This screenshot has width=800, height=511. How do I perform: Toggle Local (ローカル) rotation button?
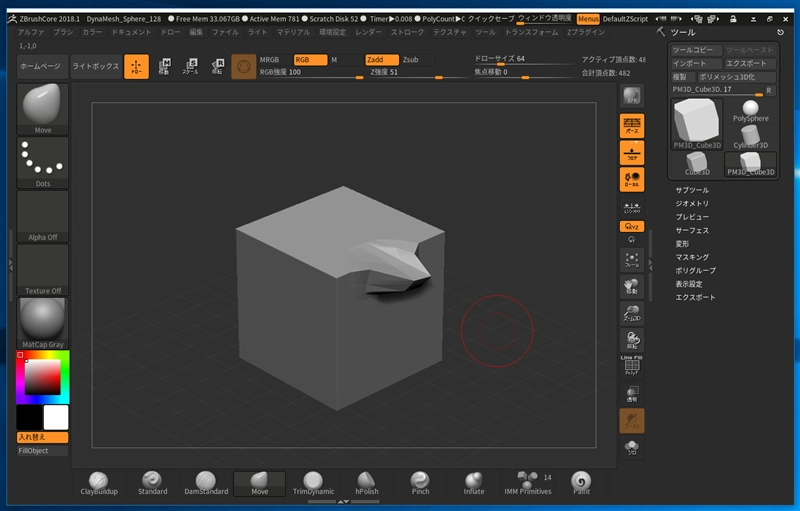[632, 180]
